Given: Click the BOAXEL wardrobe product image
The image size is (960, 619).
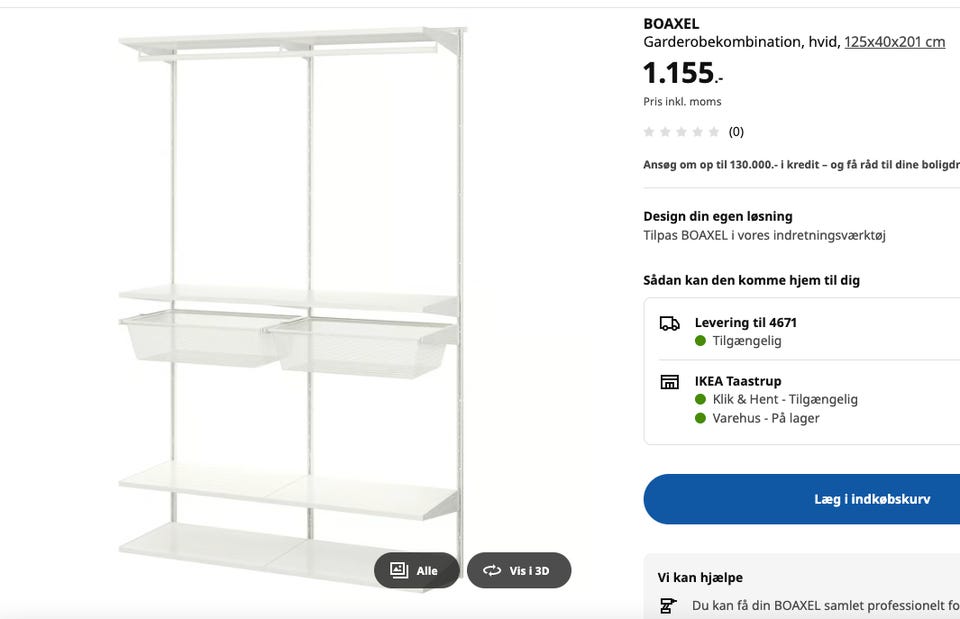Looking at the screenshot, I should pos(292,300).
